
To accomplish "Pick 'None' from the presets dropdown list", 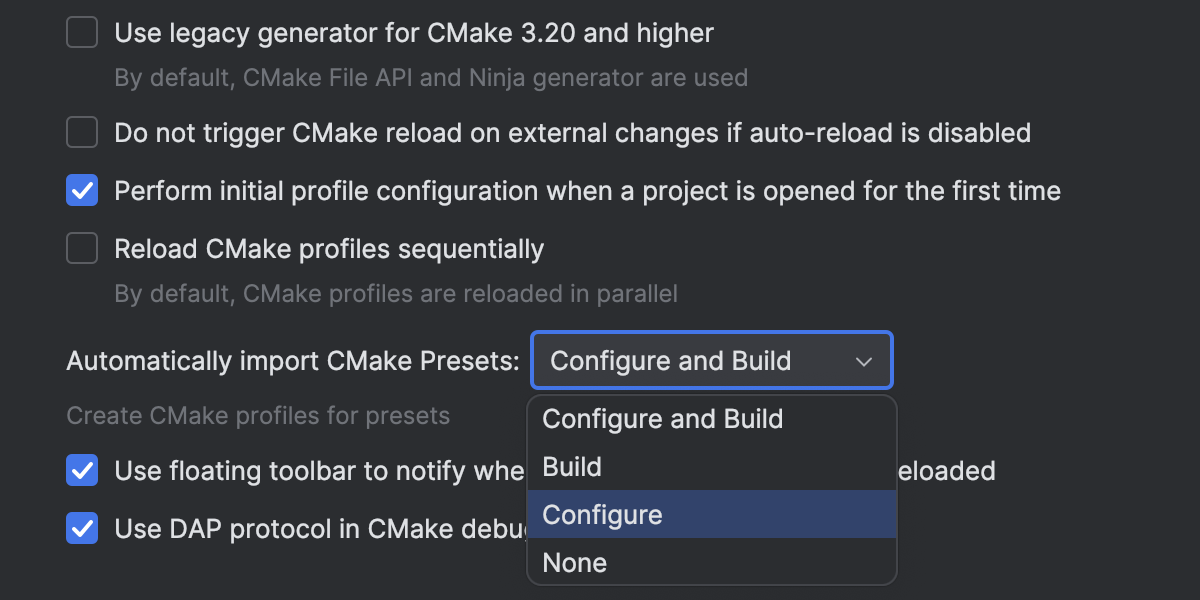I will (x=574, y=563).
